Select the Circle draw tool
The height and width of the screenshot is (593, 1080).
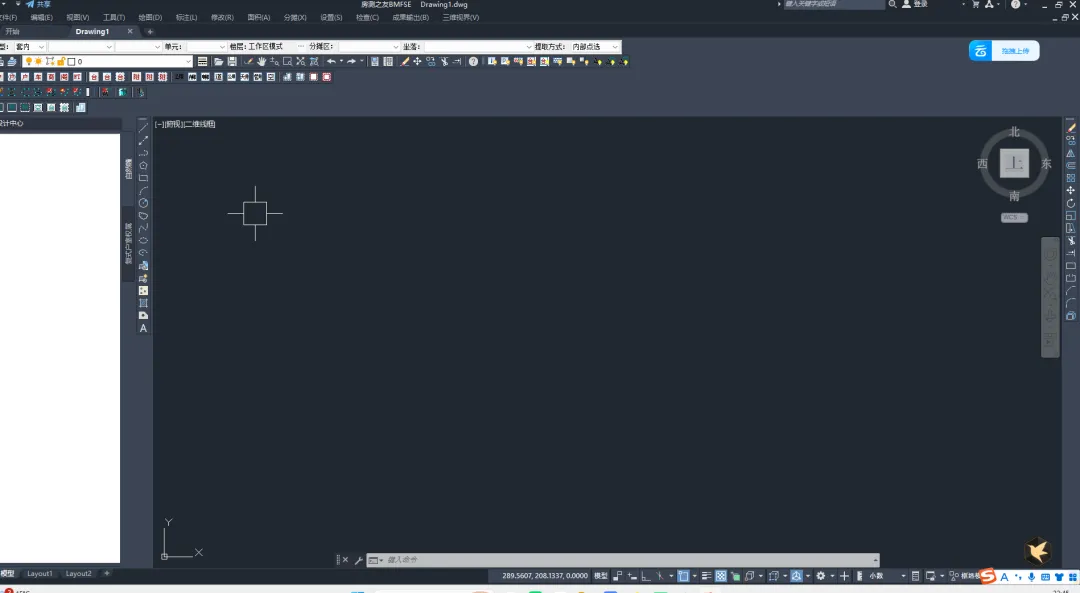click(x=143, y=203)
